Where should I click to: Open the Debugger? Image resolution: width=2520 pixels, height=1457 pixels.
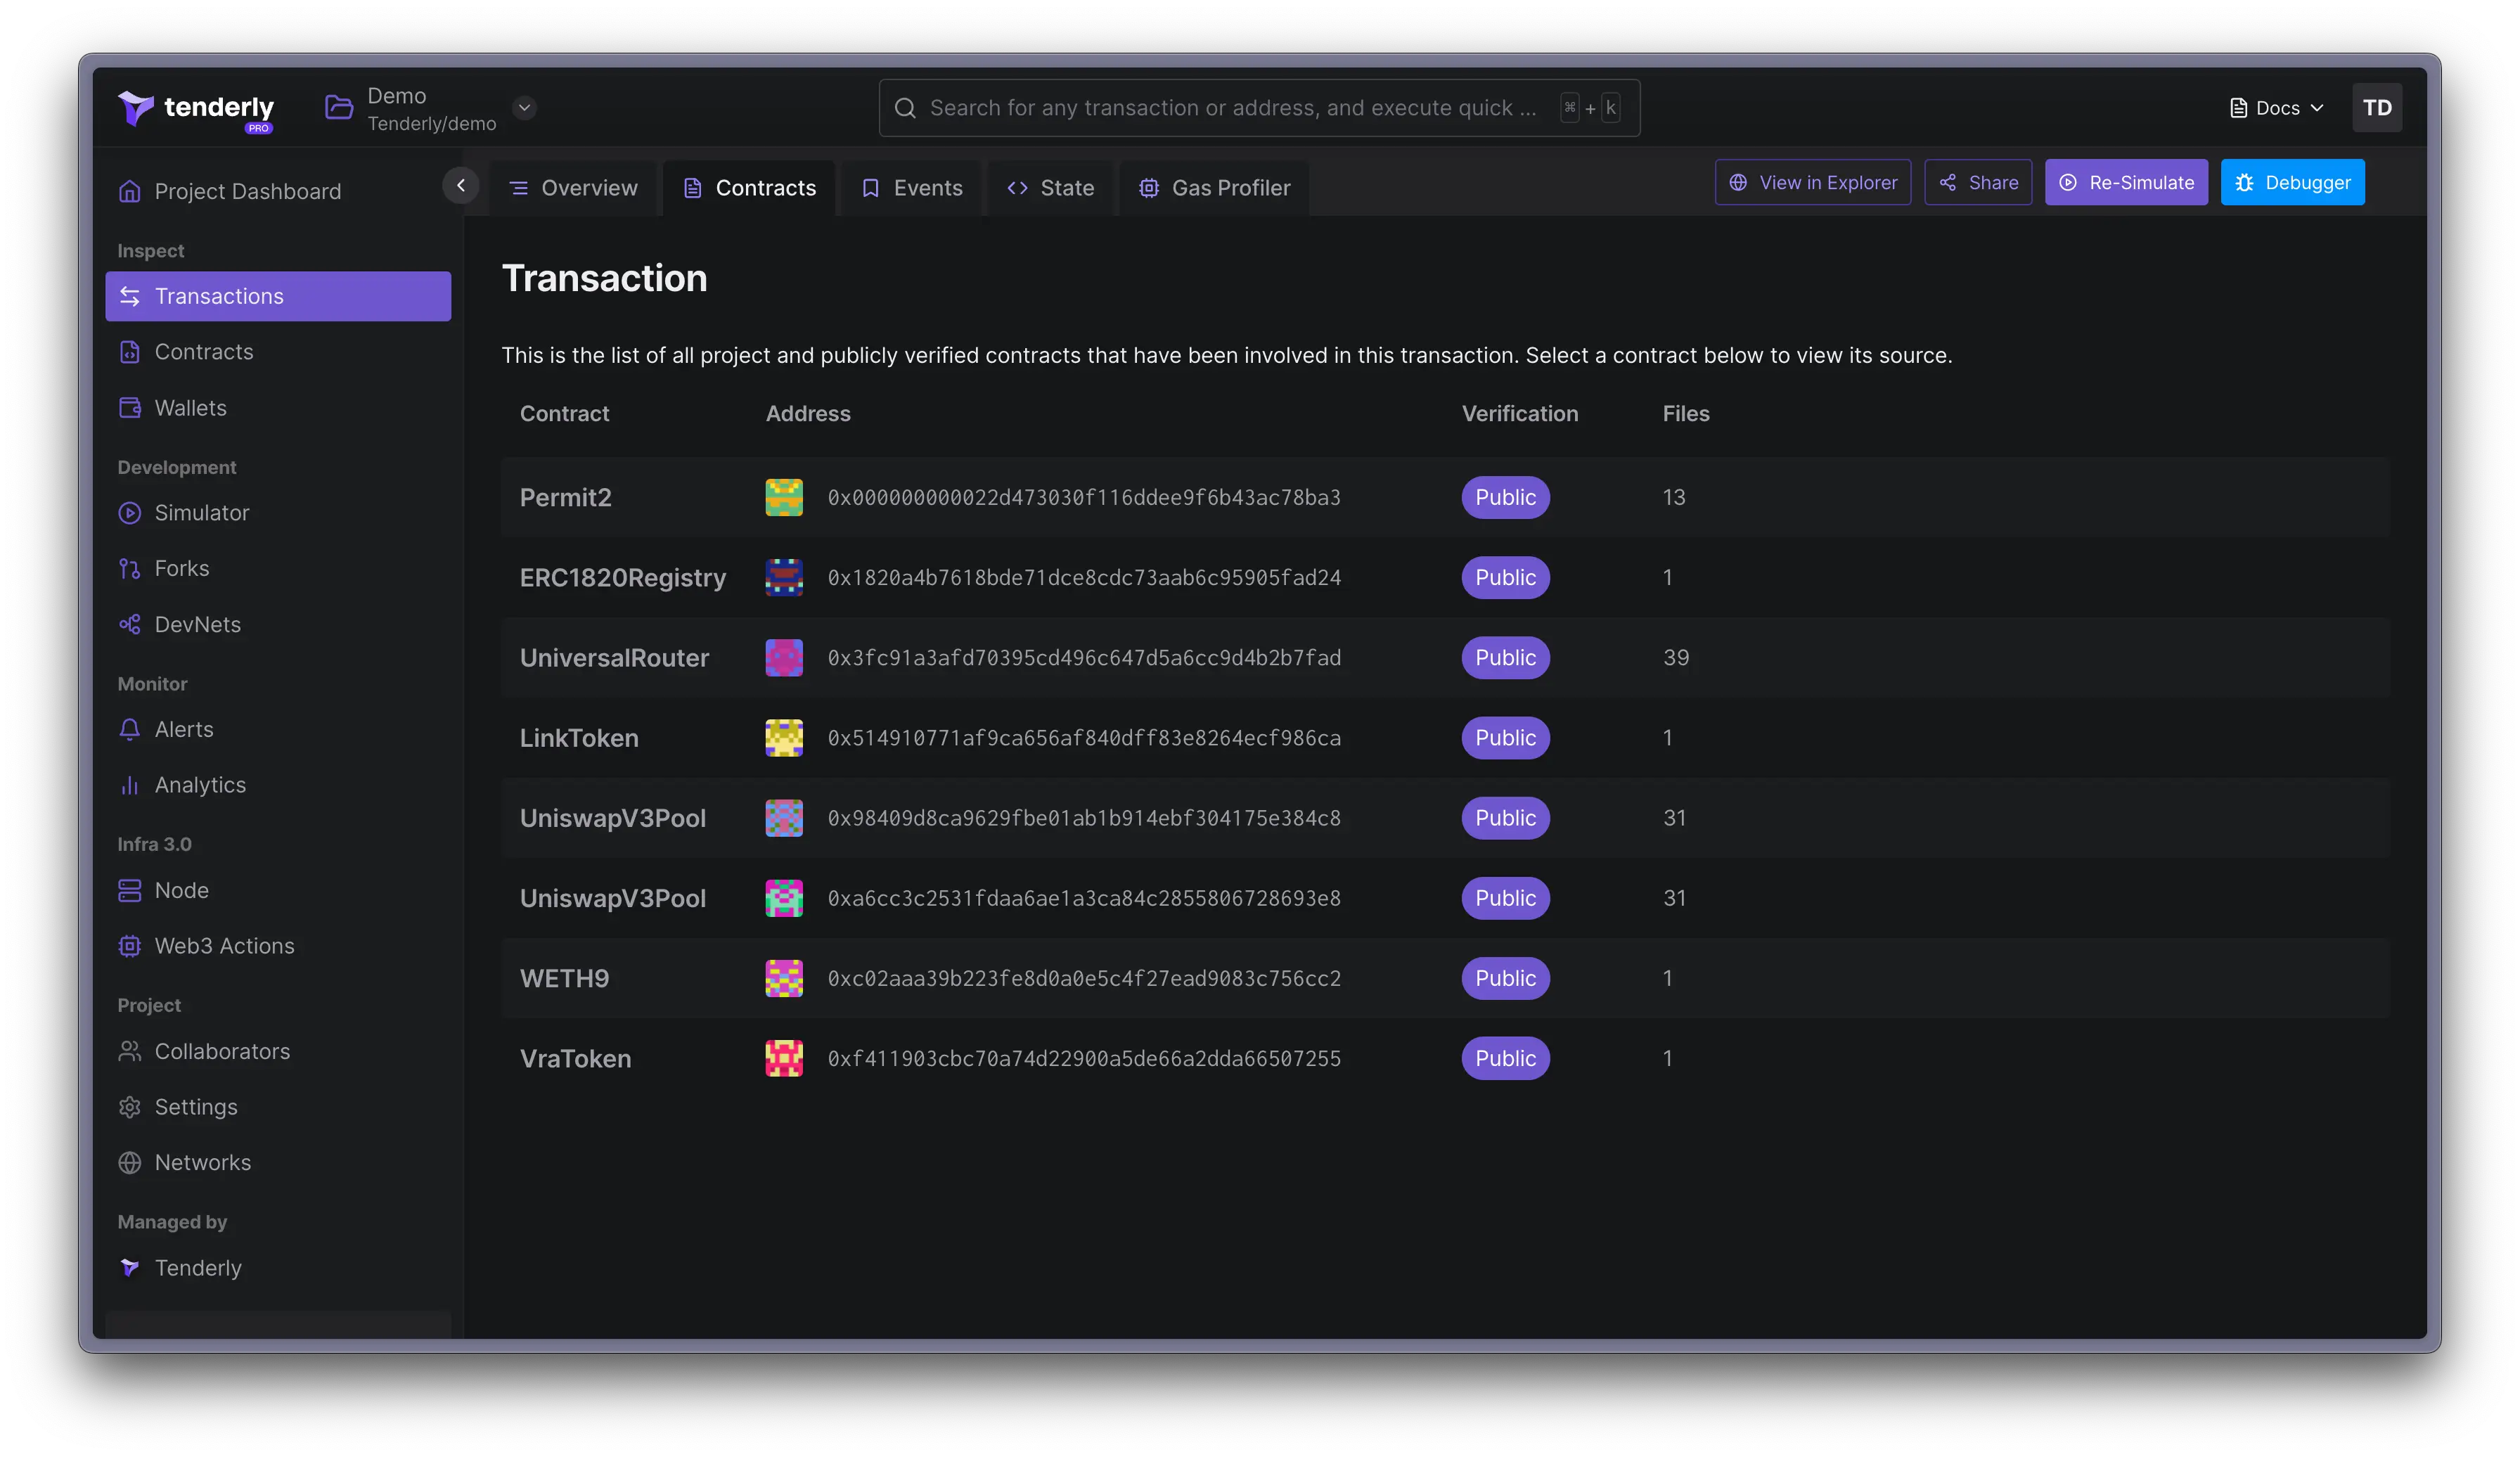click(2292, 183)
